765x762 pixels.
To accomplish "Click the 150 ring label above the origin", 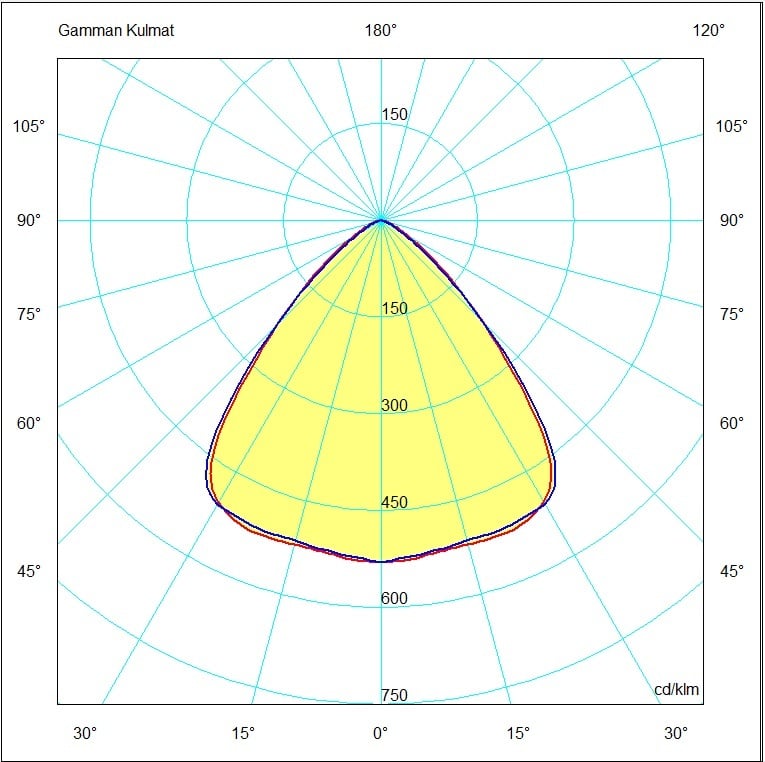I will 394,115.
